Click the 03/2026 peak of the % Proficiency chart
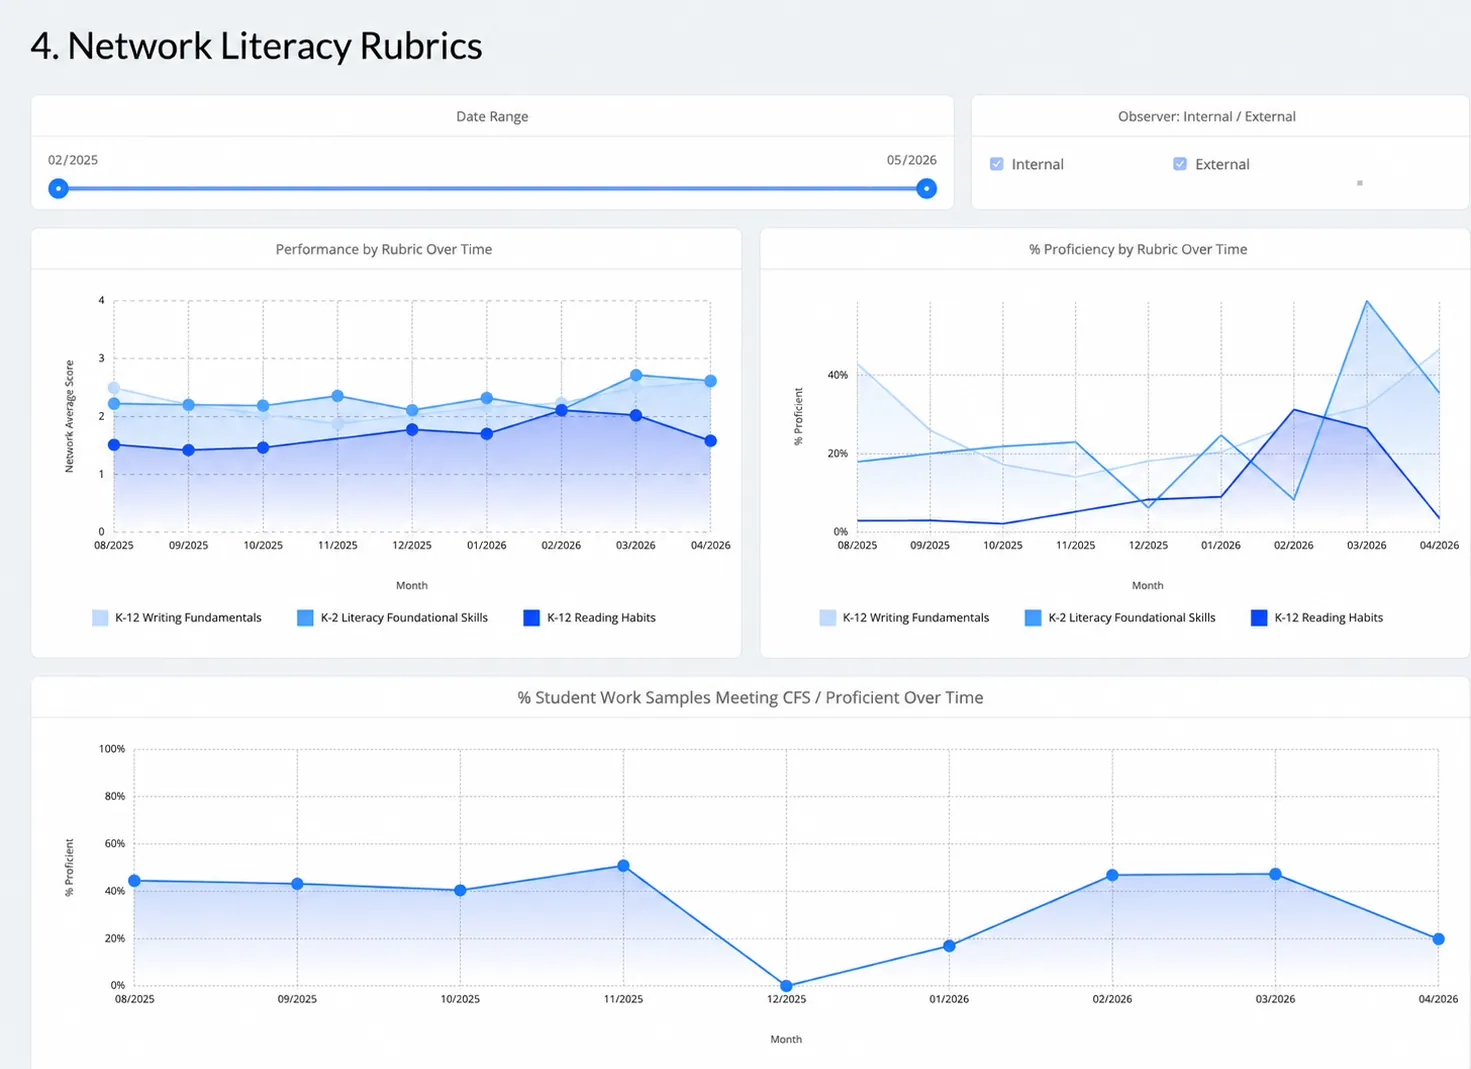 (1366, 301)
